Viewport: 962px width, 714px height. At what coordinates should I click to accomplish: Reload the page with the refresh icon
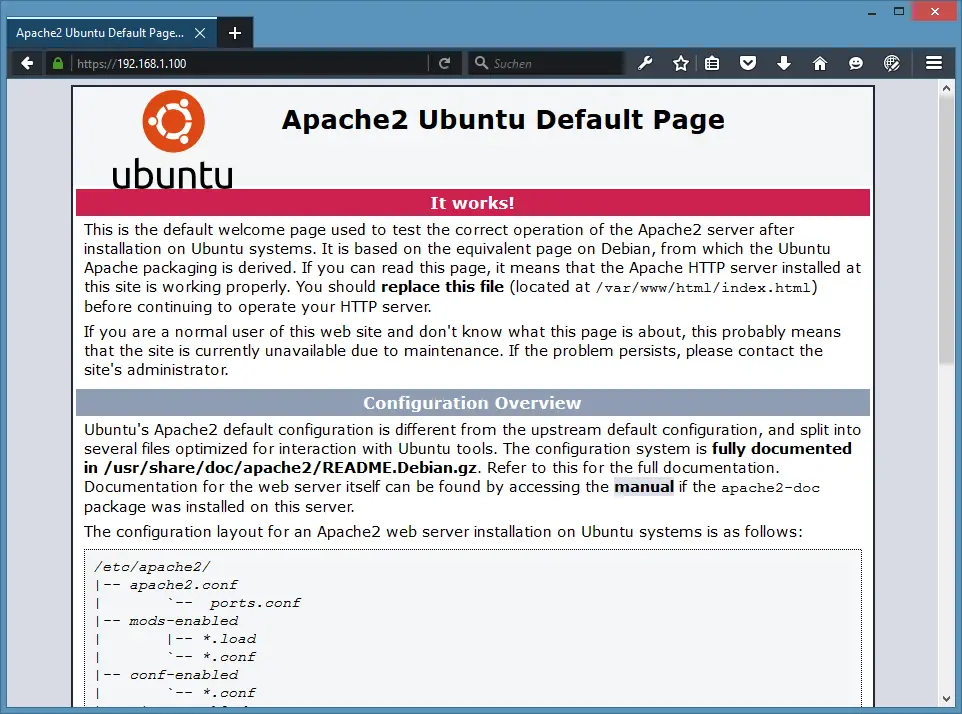(445, 63)
